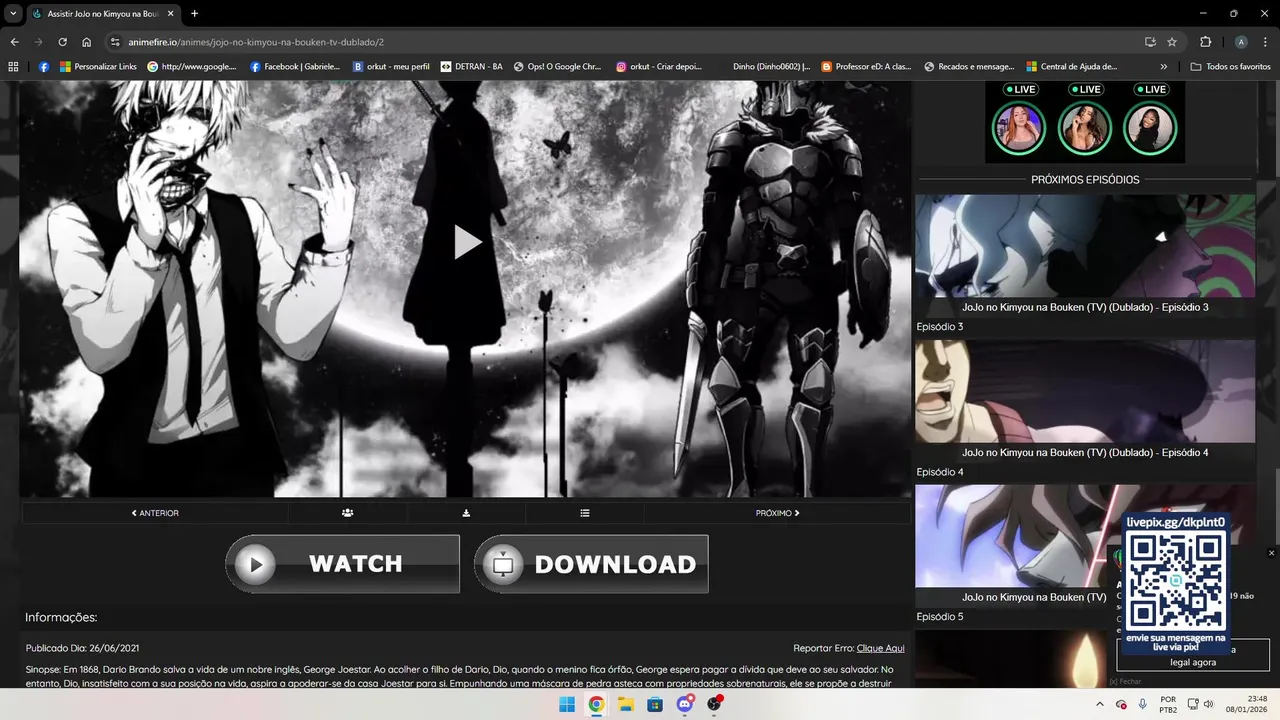Open 'Personalizar Links' bookmark
The width and height of the screenshot is (1280, 720).
[x=98, y=67]
